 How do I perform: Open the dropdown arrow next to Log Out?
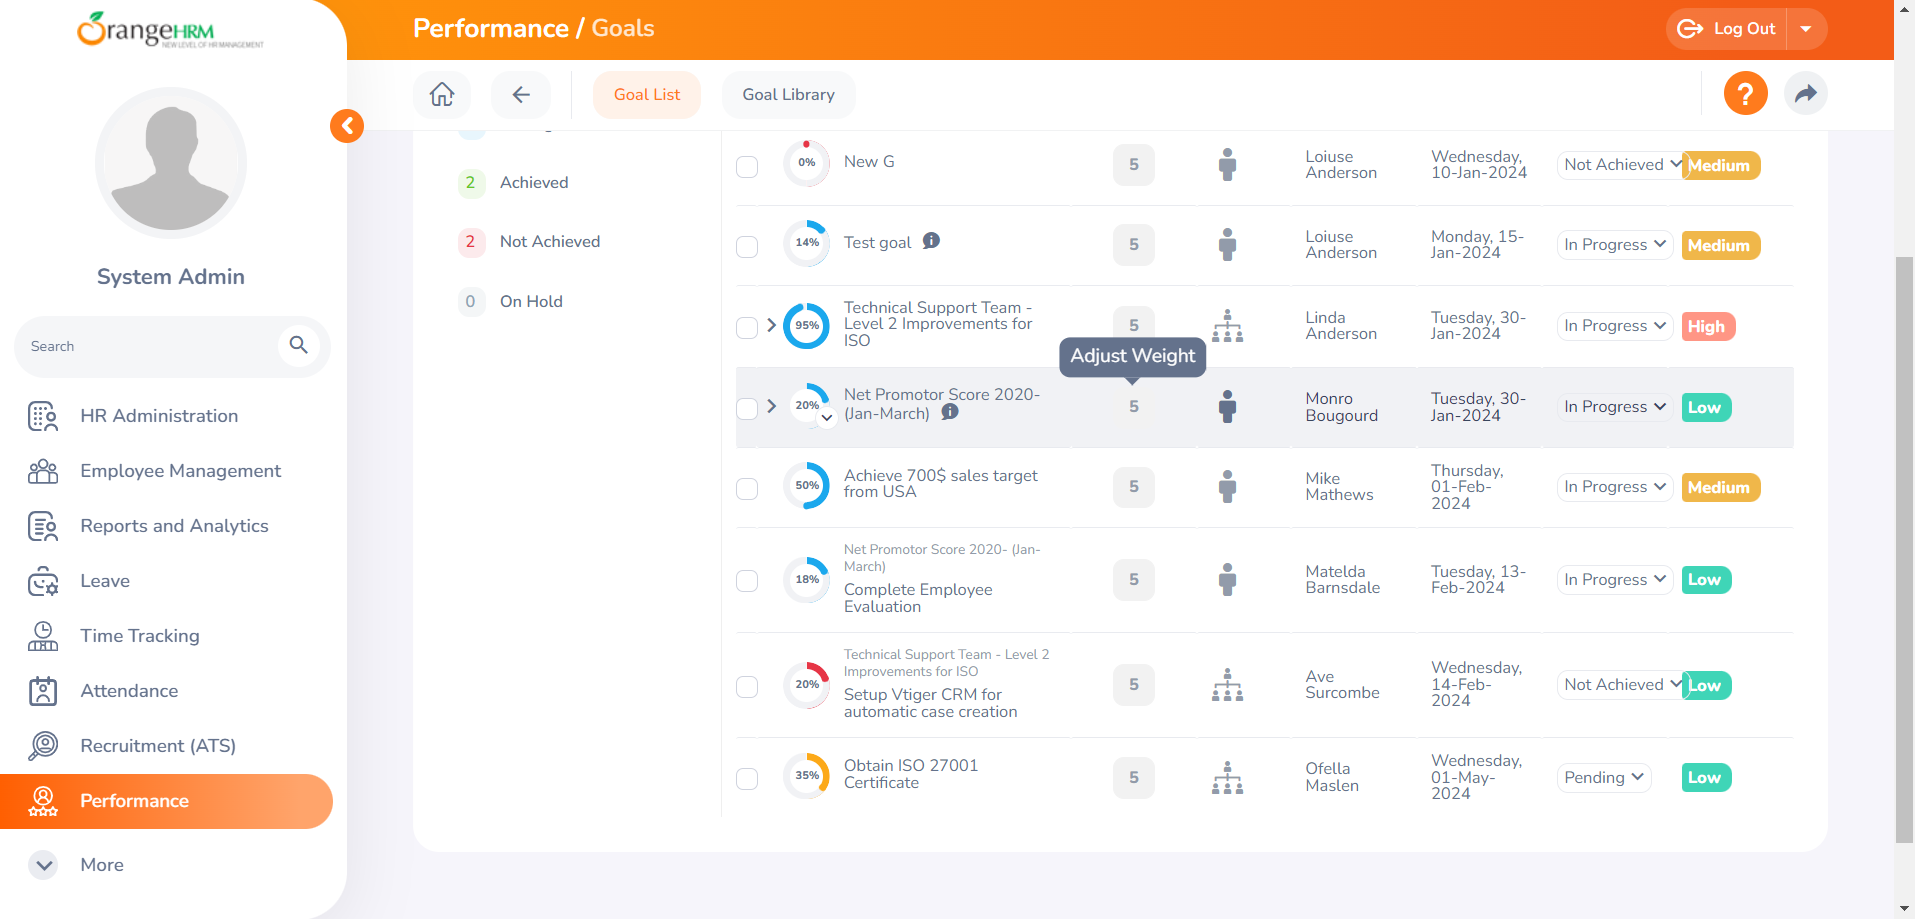coord(1807,28)
